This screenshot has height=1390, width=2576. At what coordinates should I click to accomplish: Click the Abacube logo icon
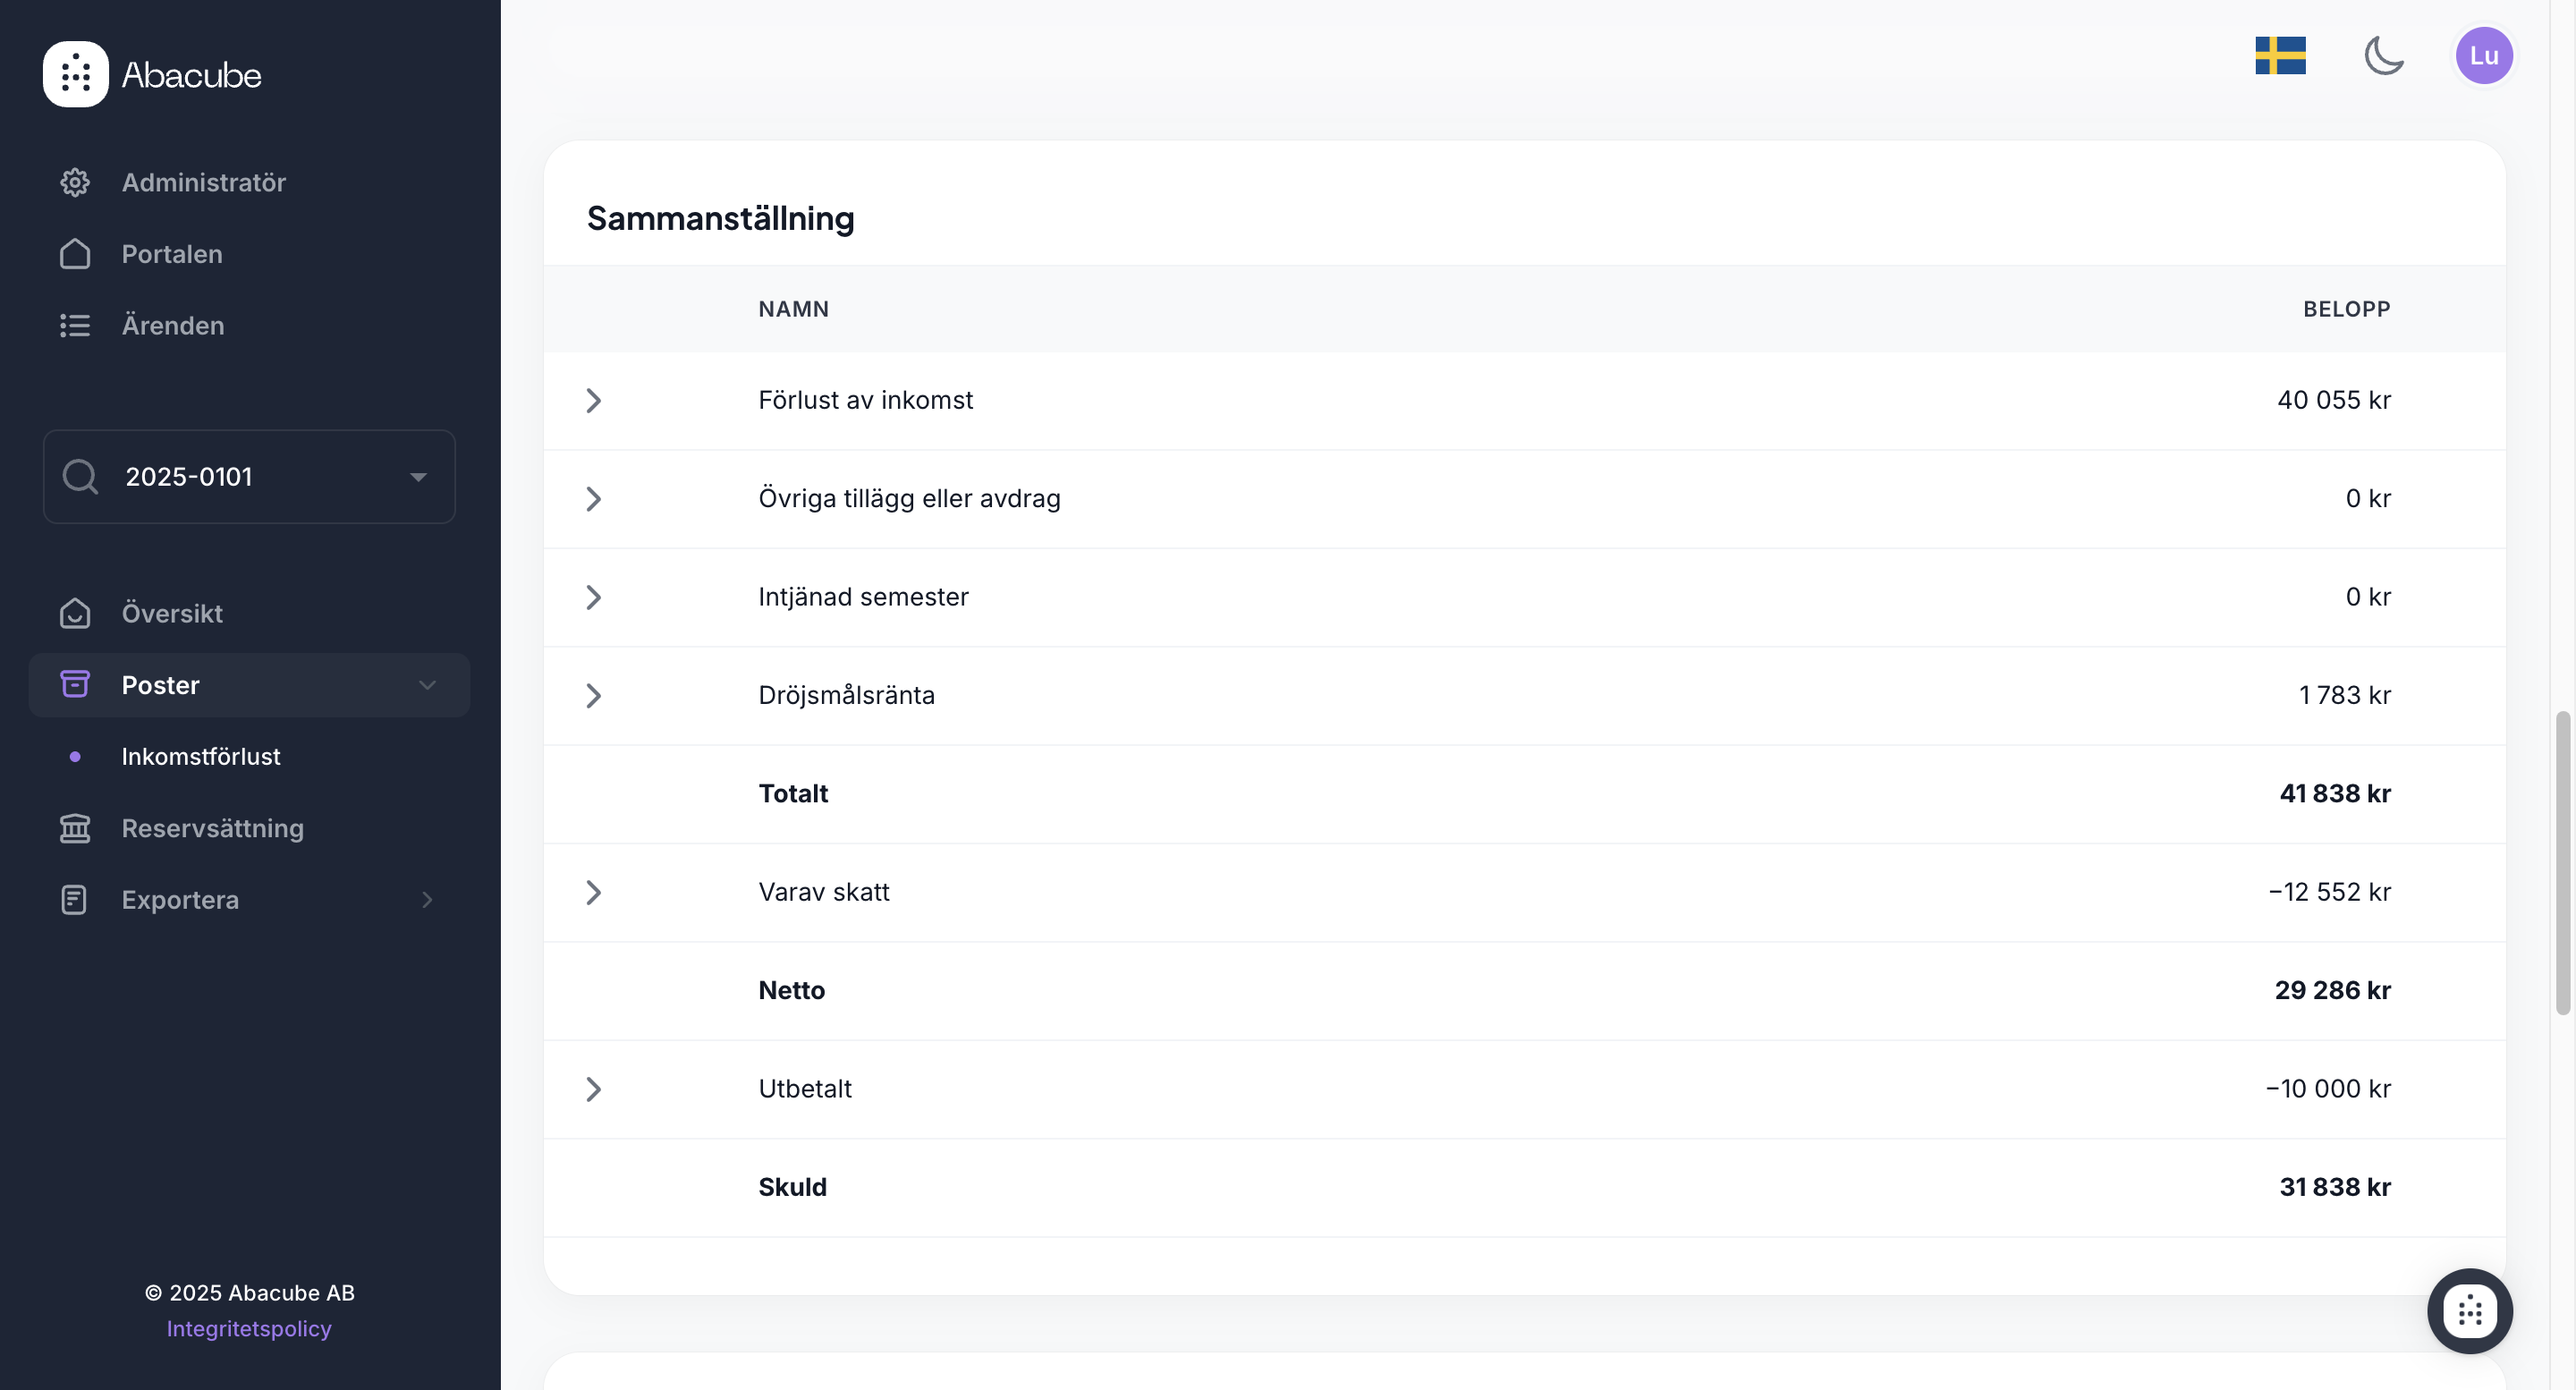75,74
